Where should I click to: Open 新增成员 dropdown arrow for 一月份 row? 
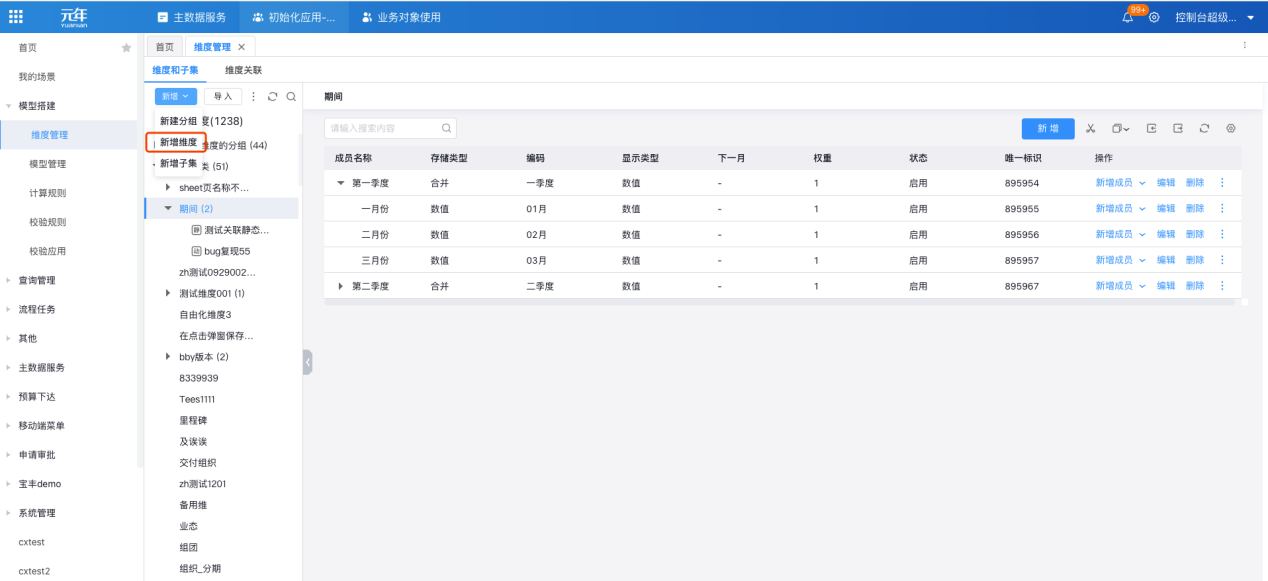(1141, 209)
